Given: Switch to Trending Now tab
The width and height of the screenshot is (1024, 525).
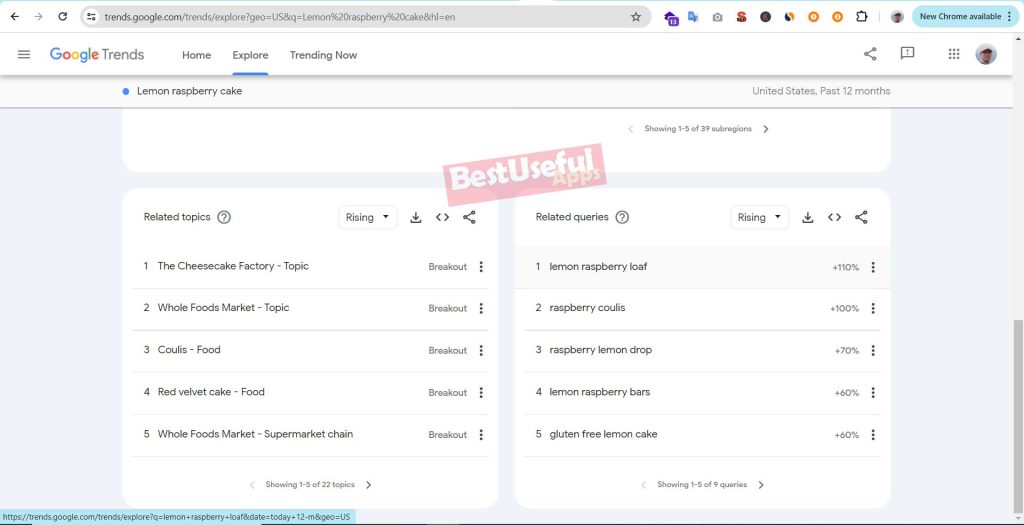Looking at the screenshot, I should pos(323,55).
